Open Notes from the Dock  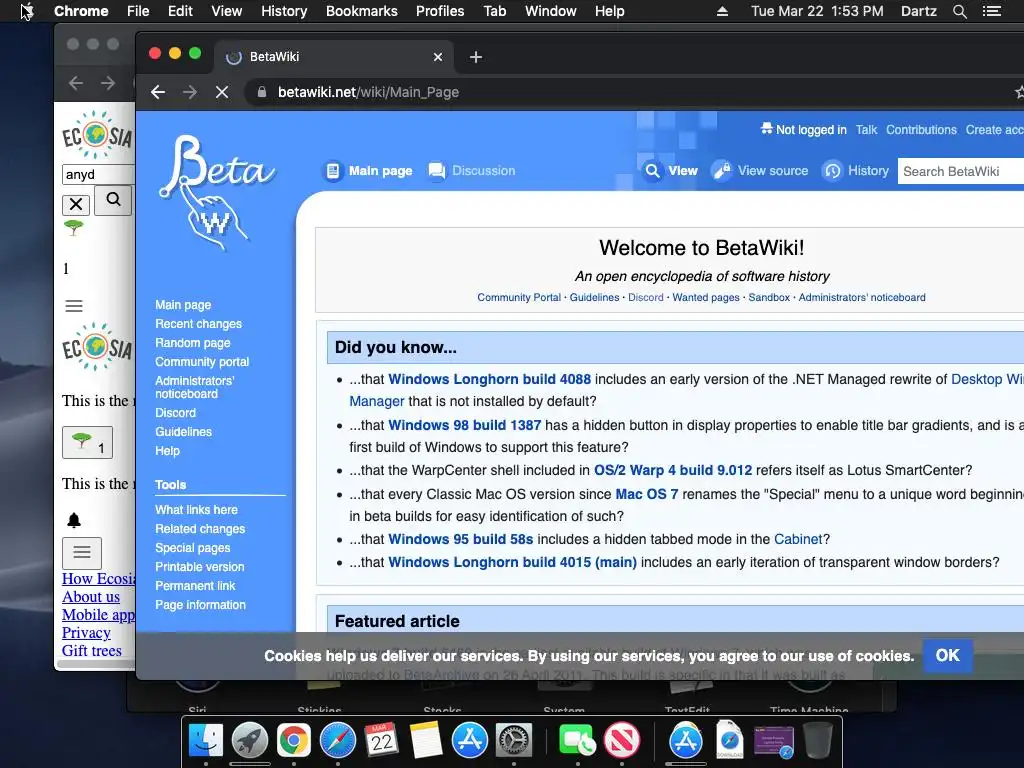[426, 741]
